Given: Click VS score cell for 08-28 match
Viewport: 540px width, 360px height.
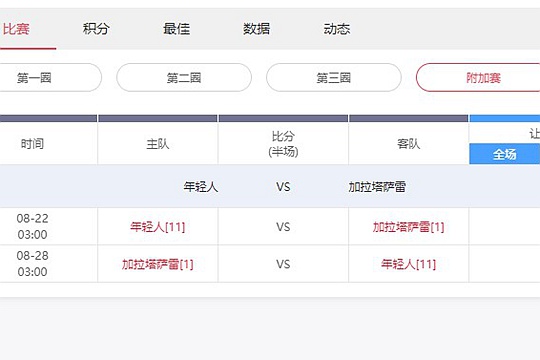Looking at the screenshot, I should tap(283, 264).
